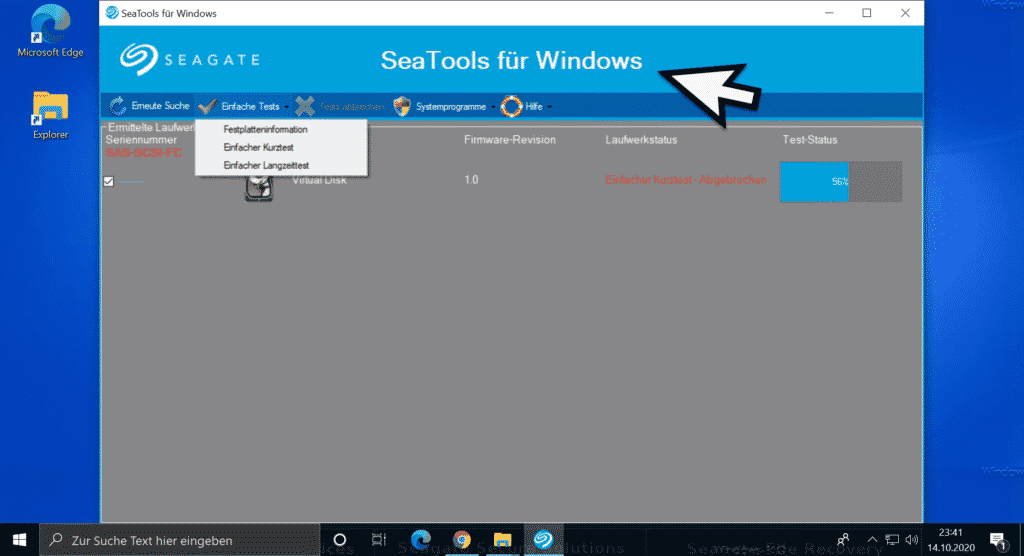This screenshot has height=556, width=1024.
Task: Show hidden tray icons chevron
Action: coord(872,540)
